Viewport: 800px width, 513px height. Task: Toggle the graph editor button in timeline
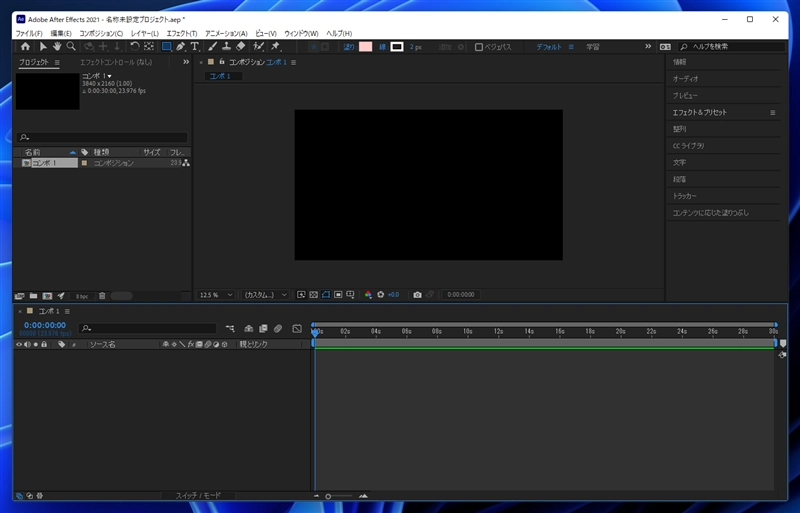tap(297, 328)
